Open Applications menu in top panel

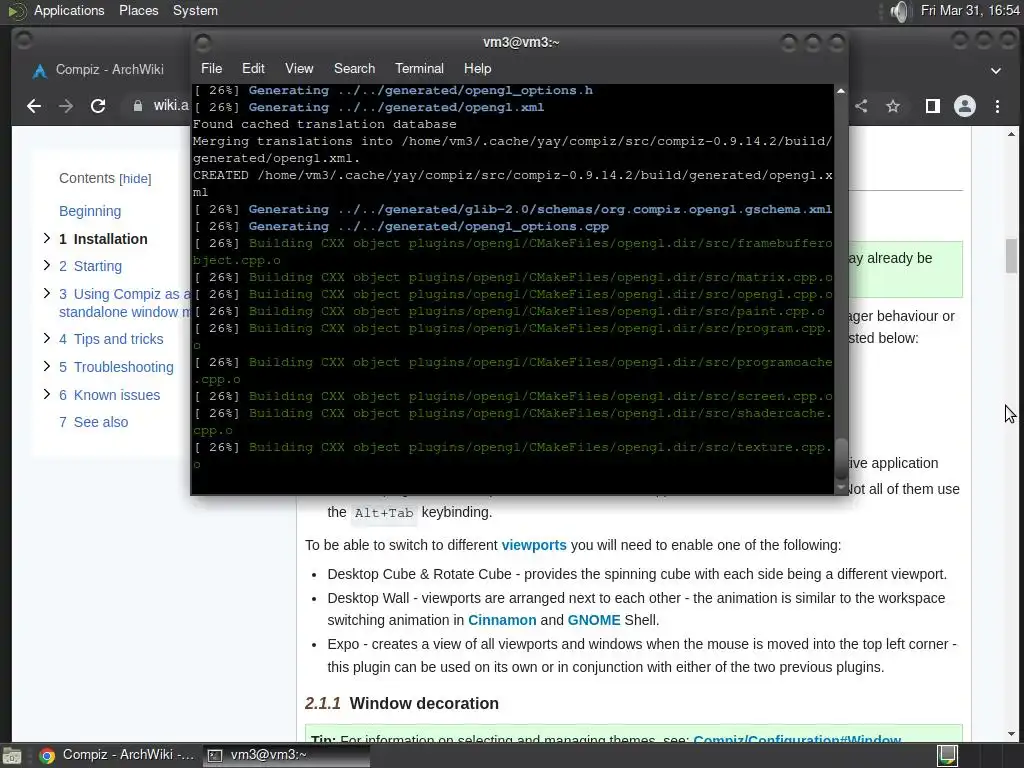click(69, 10)
